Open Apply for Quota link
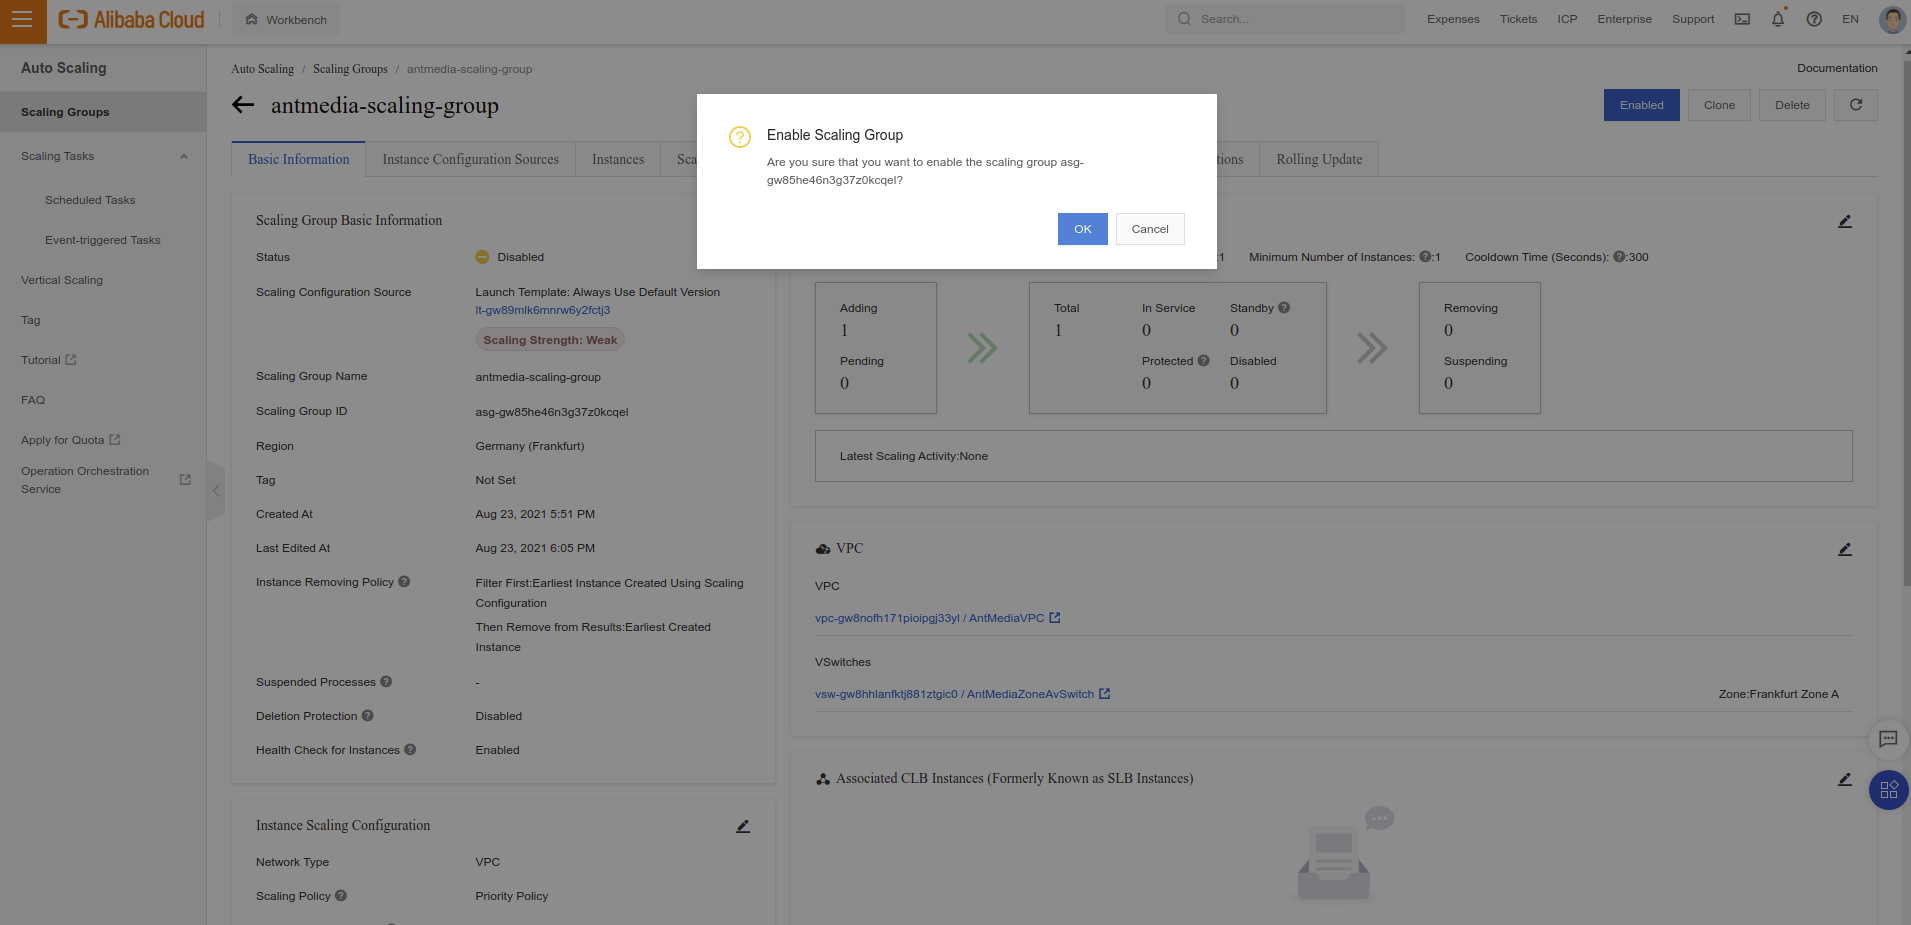This screenshot has width=1911, height=925. 71,440
